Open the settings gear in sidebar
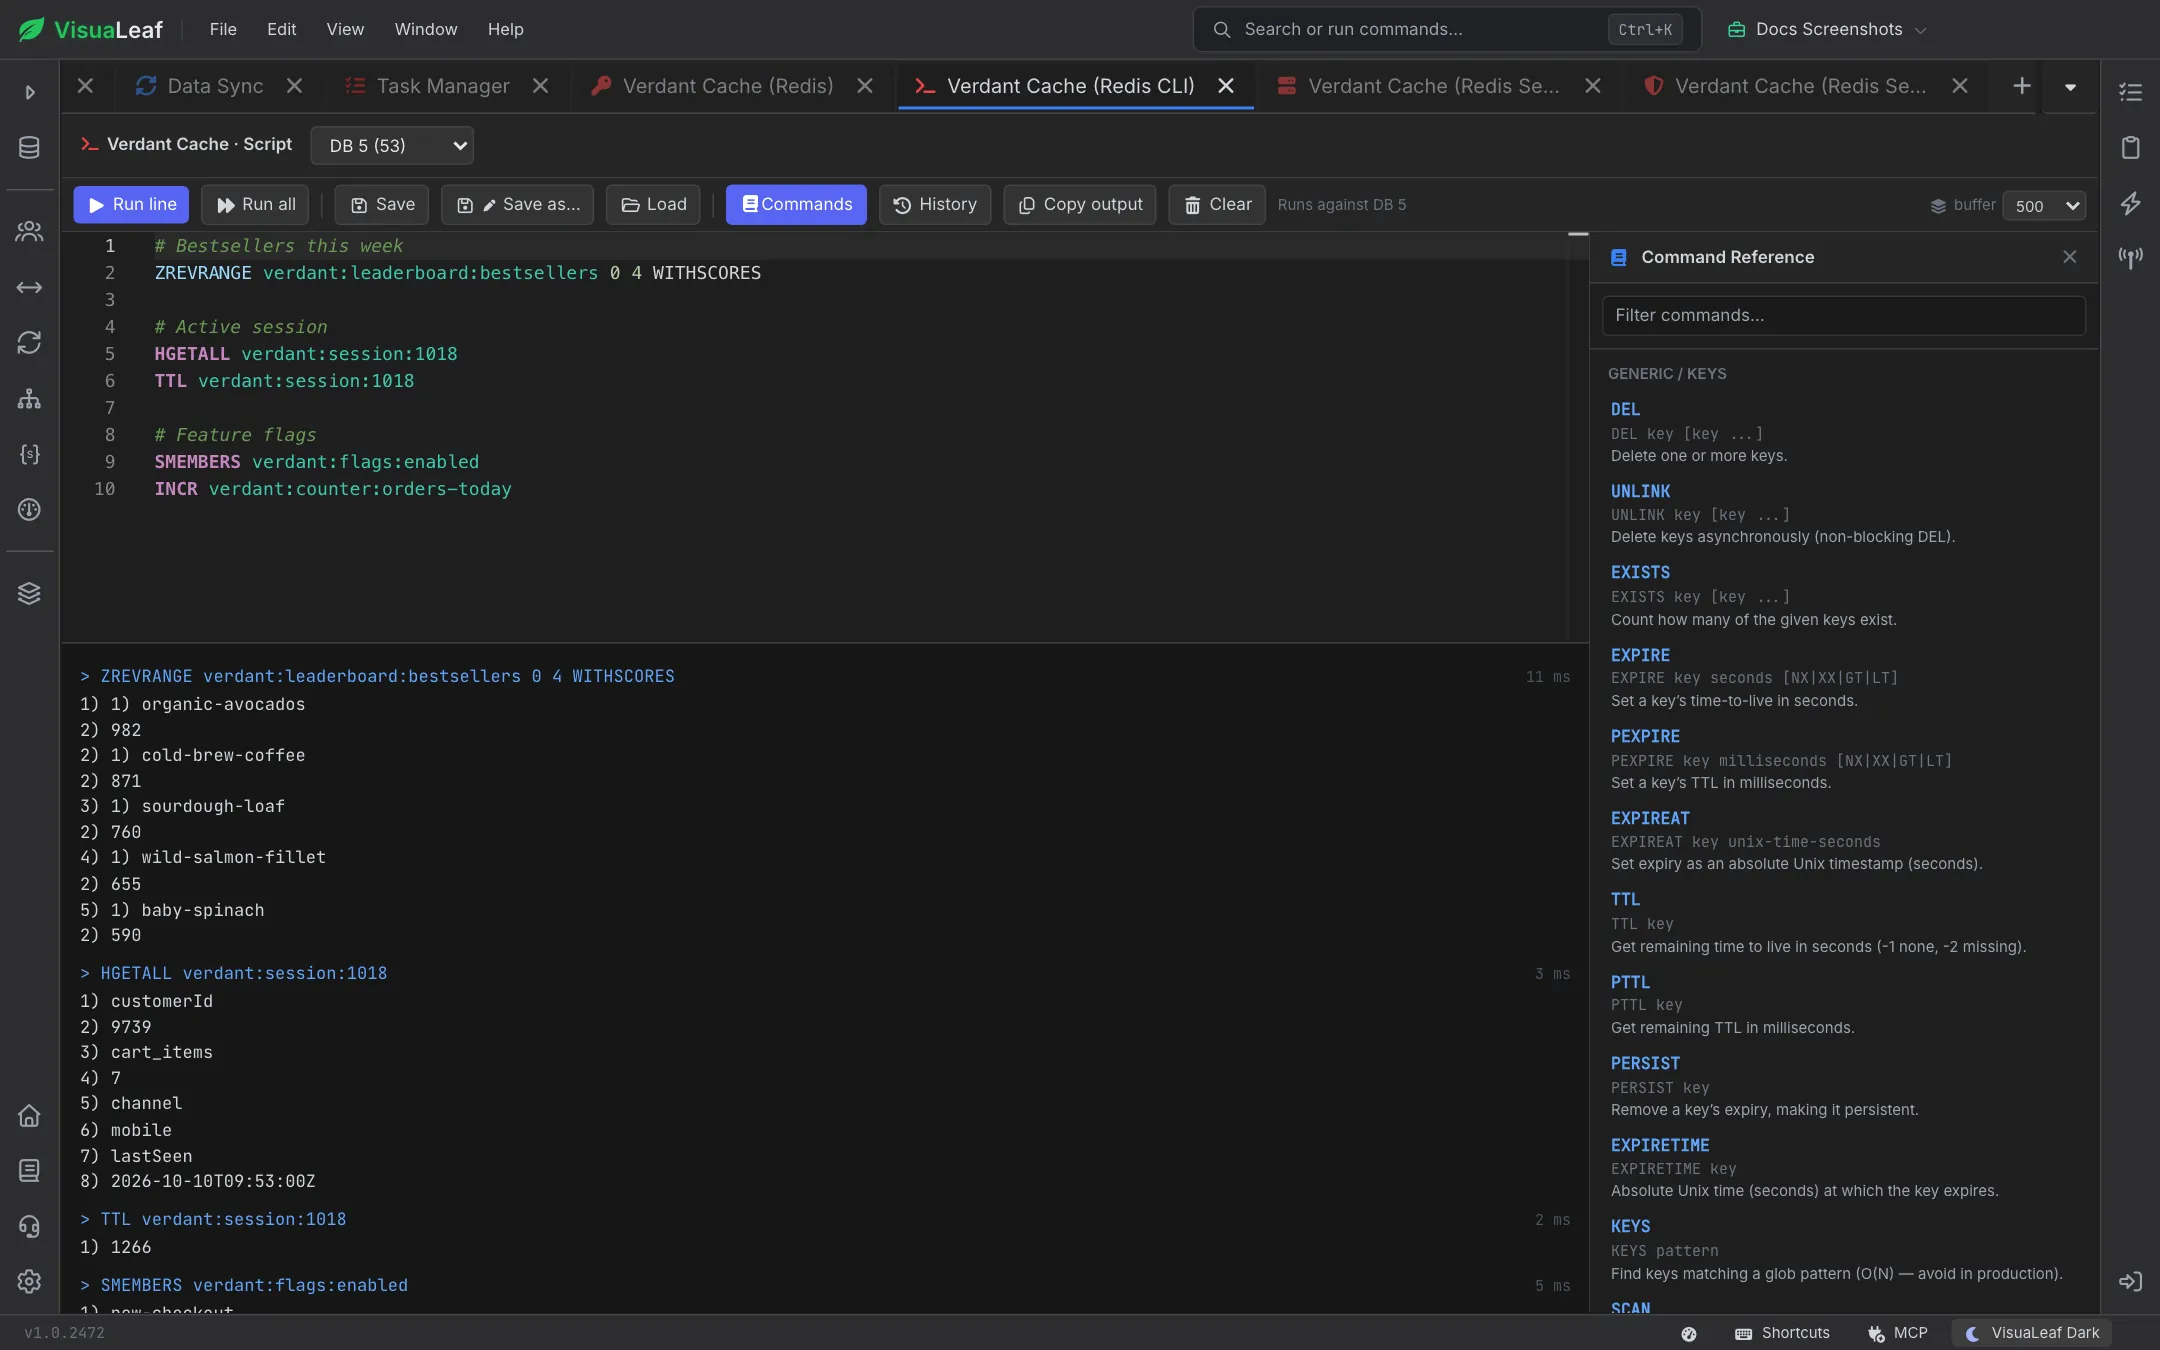2160x1350 pixels. click(29, 1282)
